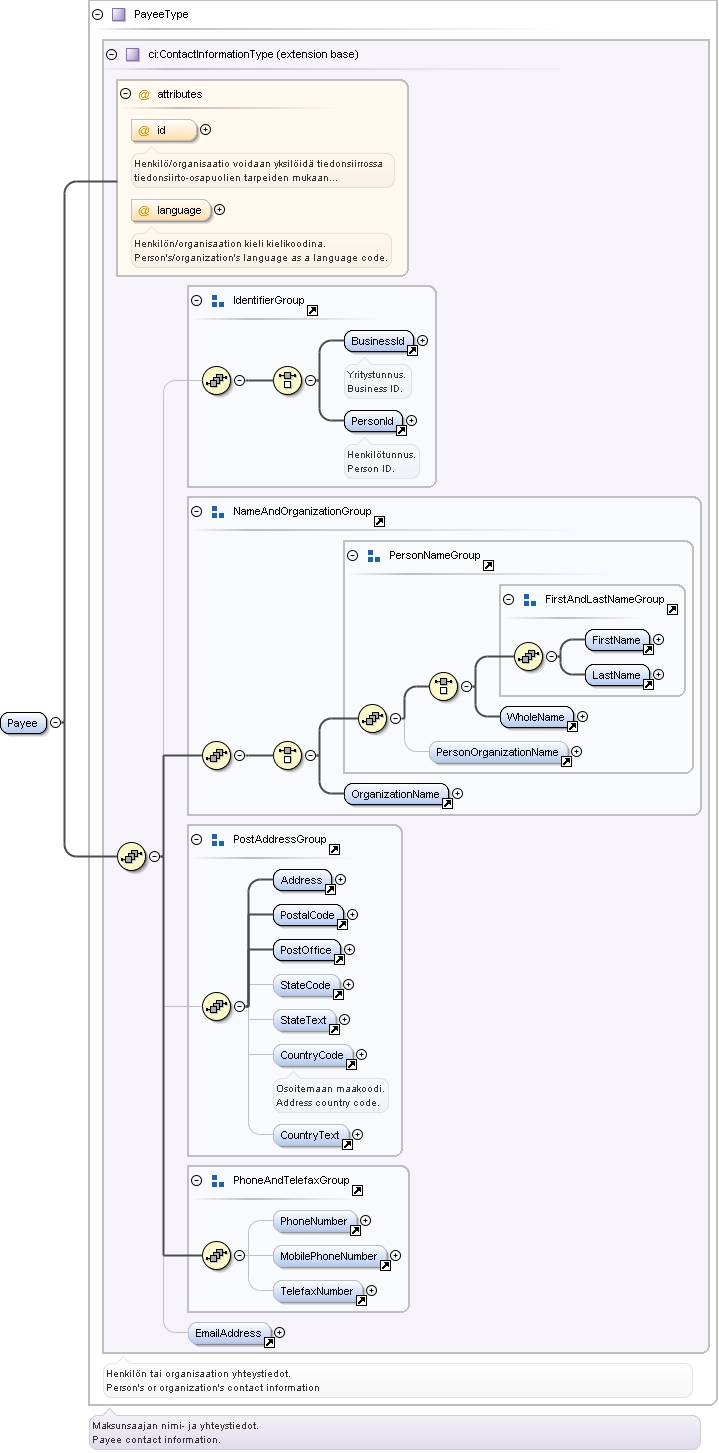Select the WholeName element
This screenshot has height=1453, width=719.
[x=539, y=717]
